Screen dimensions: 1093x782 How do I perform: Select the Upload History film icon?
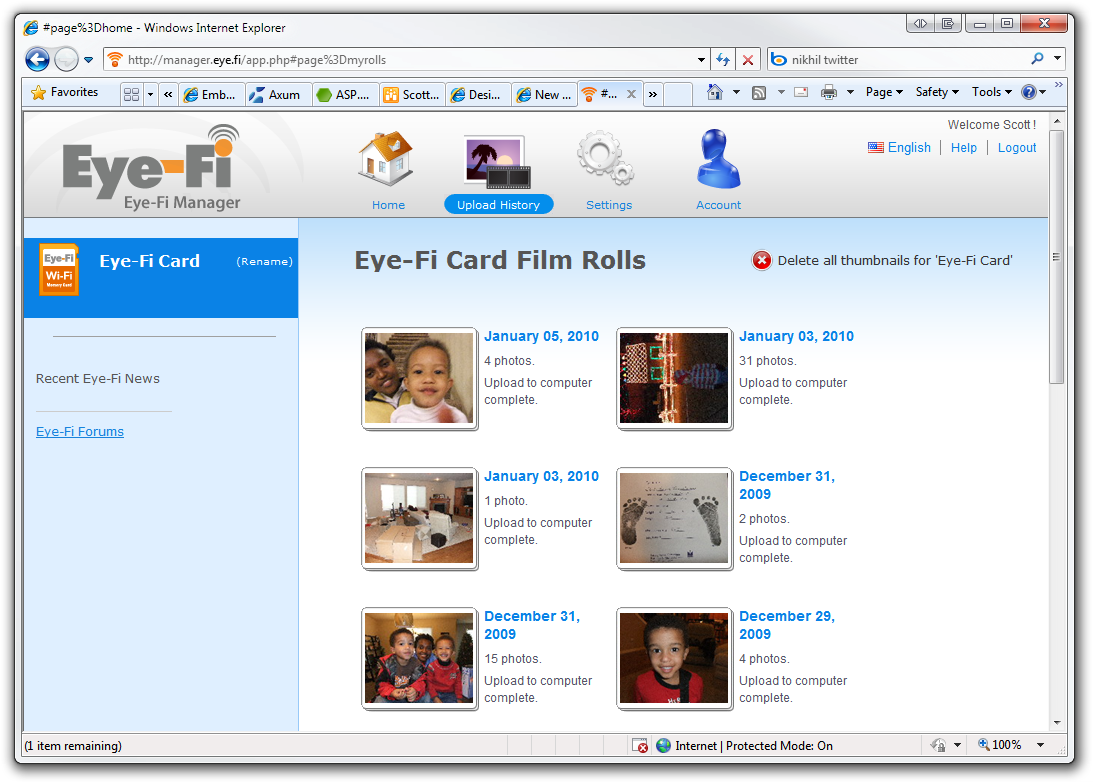pyautogui.click(x=498, y=160)
